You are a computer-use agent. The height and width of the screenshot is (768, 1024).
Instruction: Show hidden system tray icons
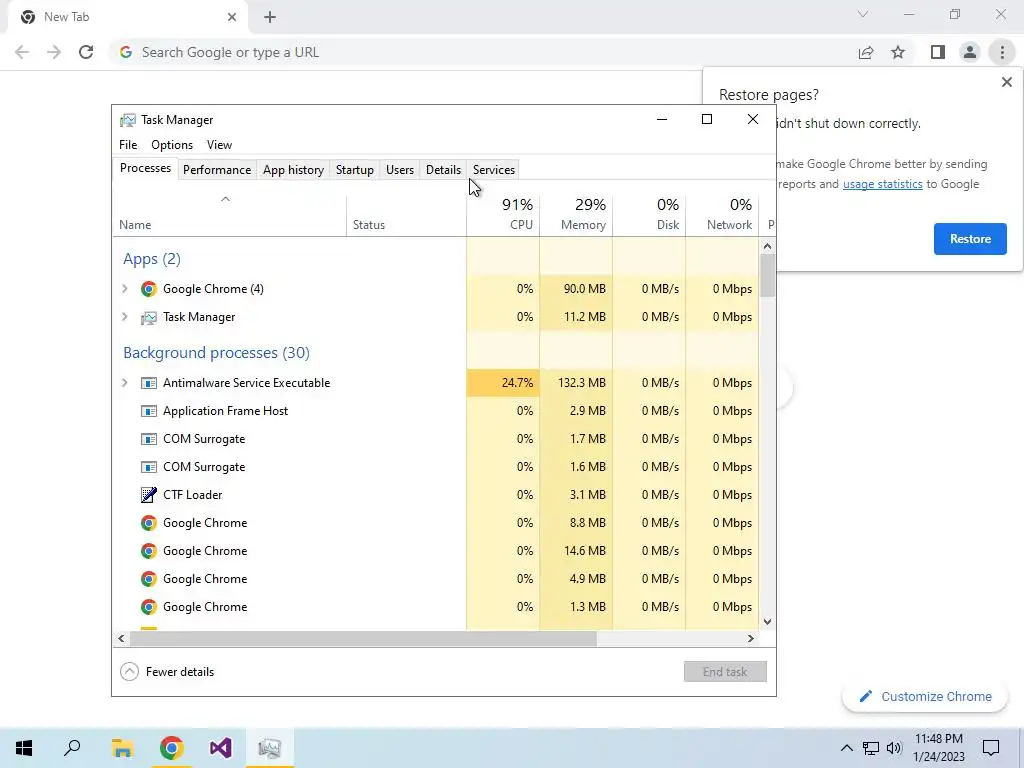coord(846,748)
